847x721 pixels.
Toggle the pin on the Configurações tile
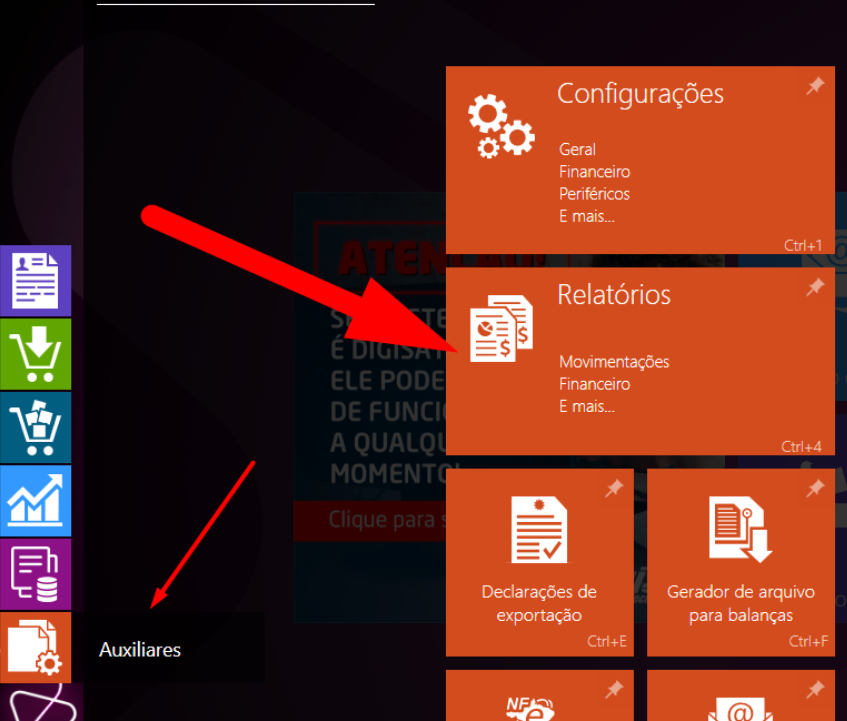(815, 87)
